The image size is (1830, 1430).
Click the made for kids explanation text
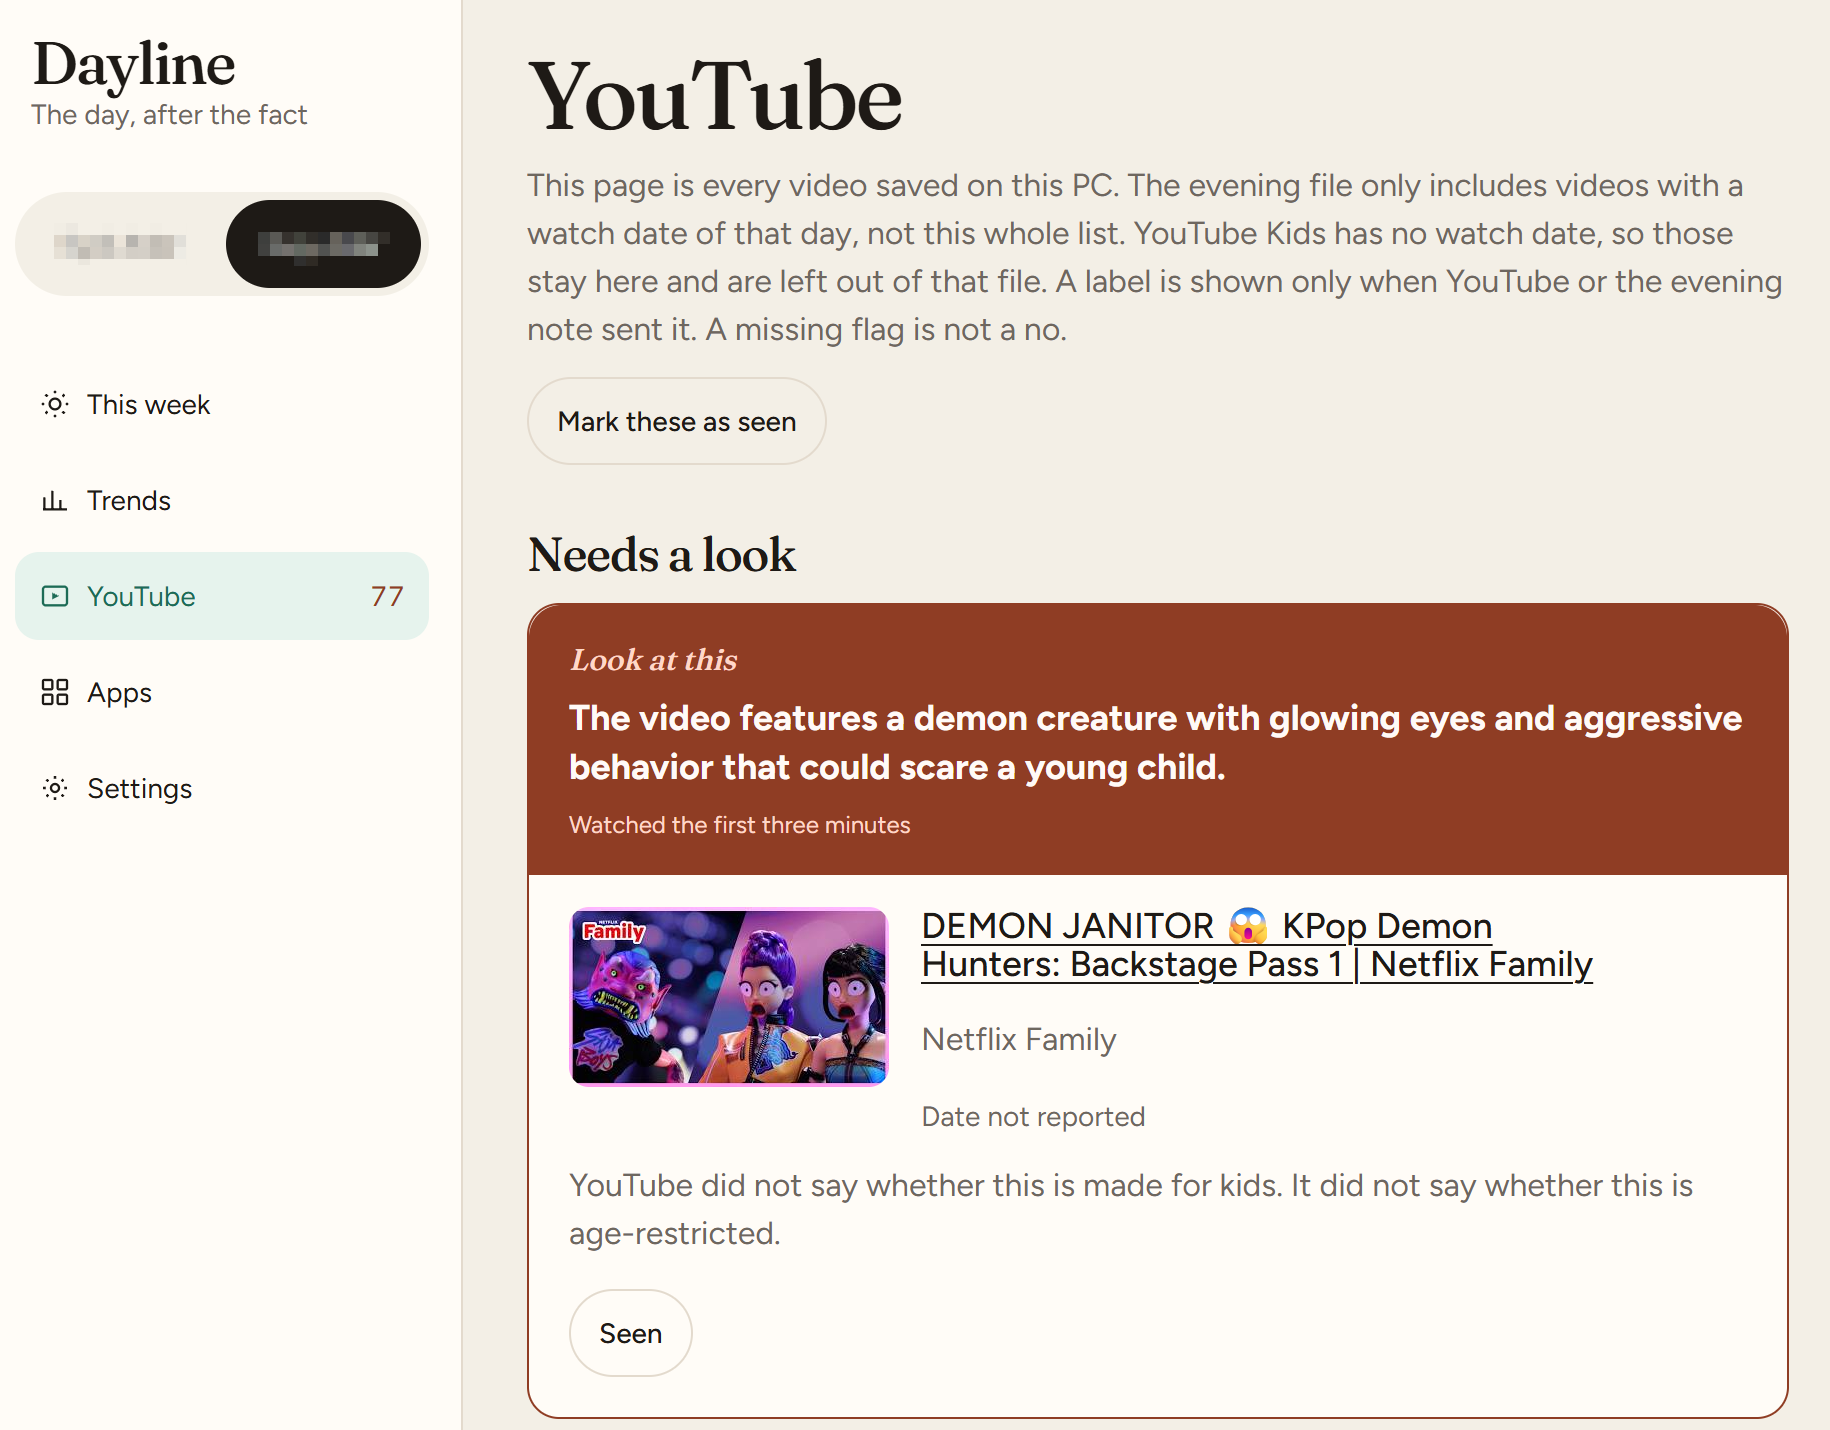[1131, 1209]
